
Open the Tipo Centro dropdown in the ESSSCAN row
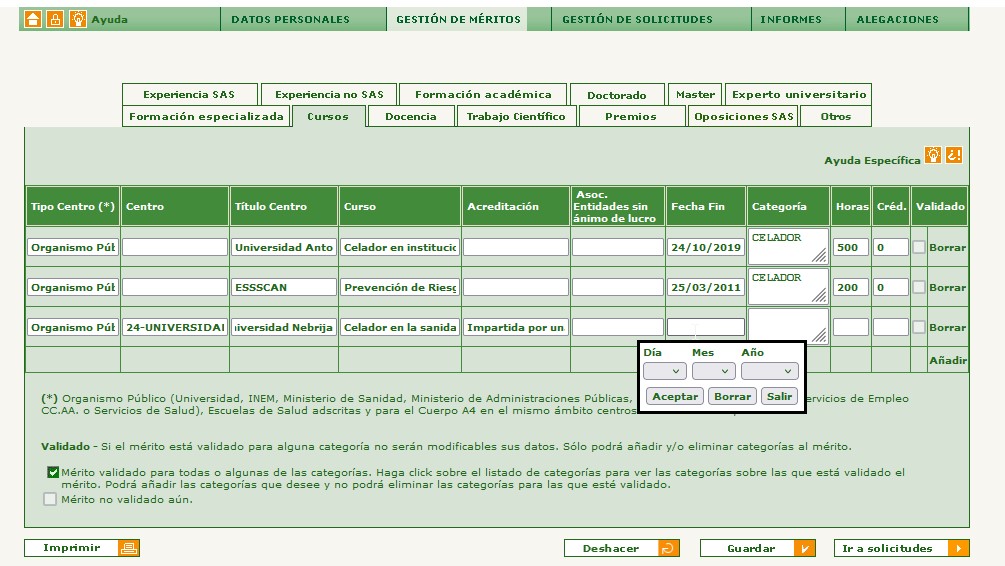73,287
